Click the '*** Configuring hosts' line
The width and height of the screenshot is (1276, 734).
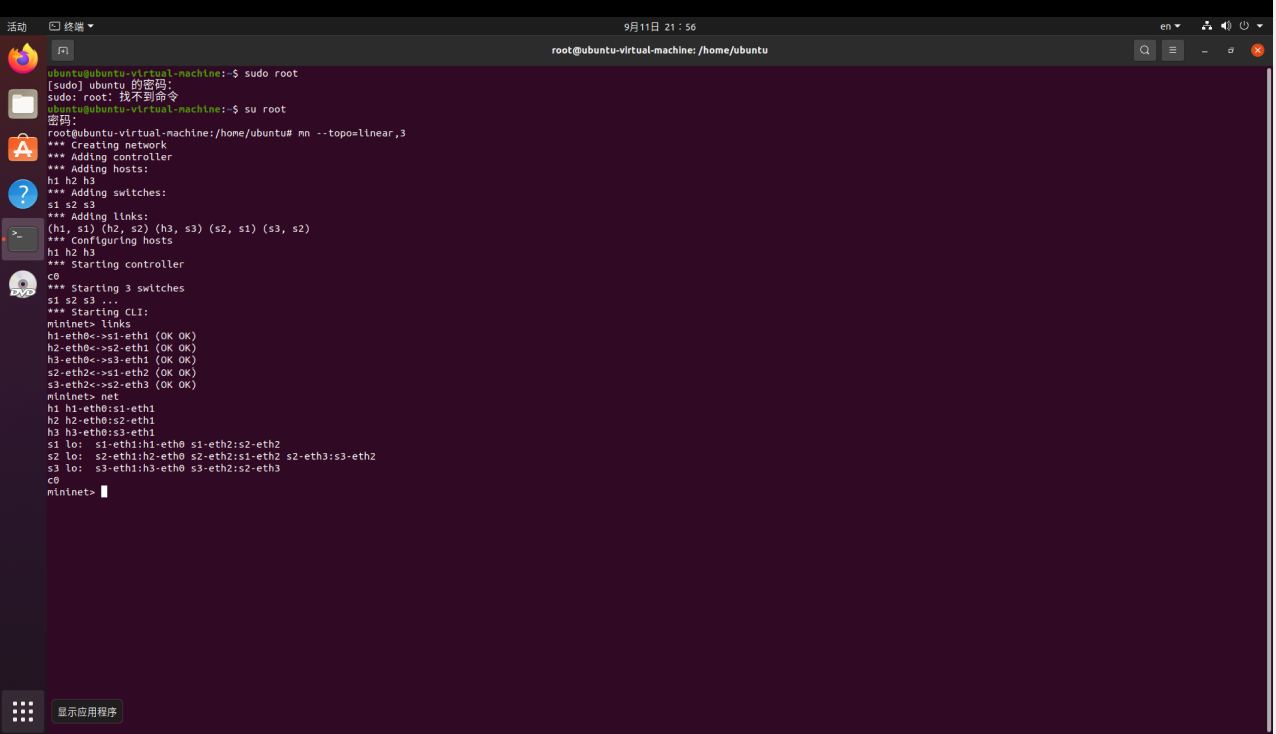[x=110, y=240]
